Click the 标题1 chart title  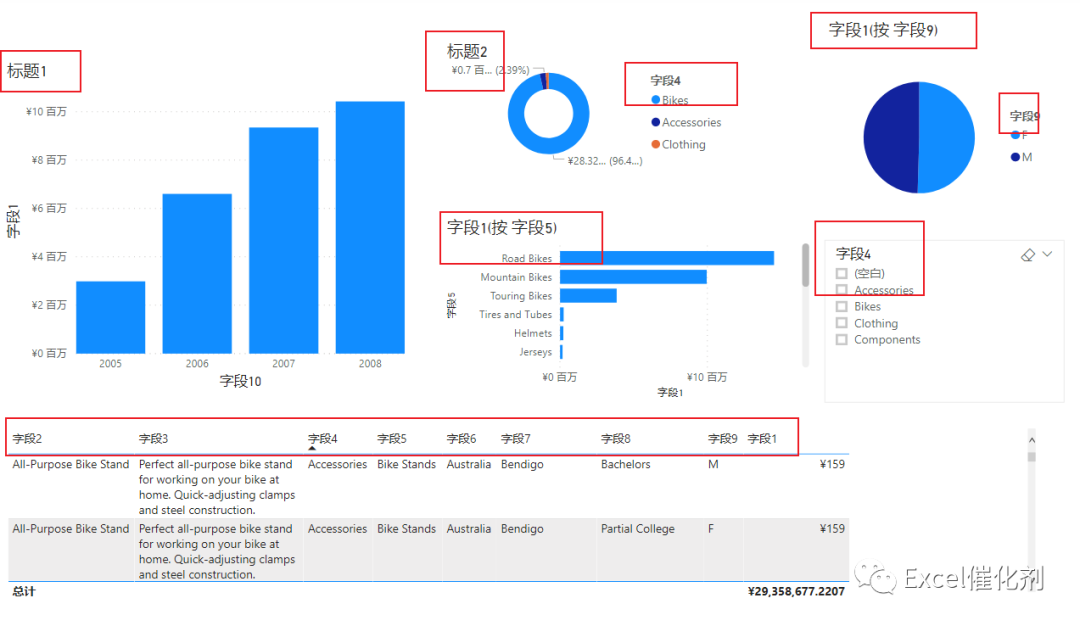(27, 71)
